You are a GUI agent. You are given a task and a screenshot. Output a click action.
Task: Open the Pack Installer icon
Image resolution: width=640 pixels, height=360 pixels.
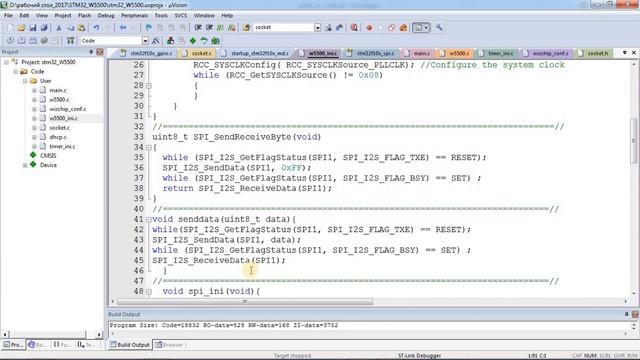pyautogui.click(x=216, y=40)
